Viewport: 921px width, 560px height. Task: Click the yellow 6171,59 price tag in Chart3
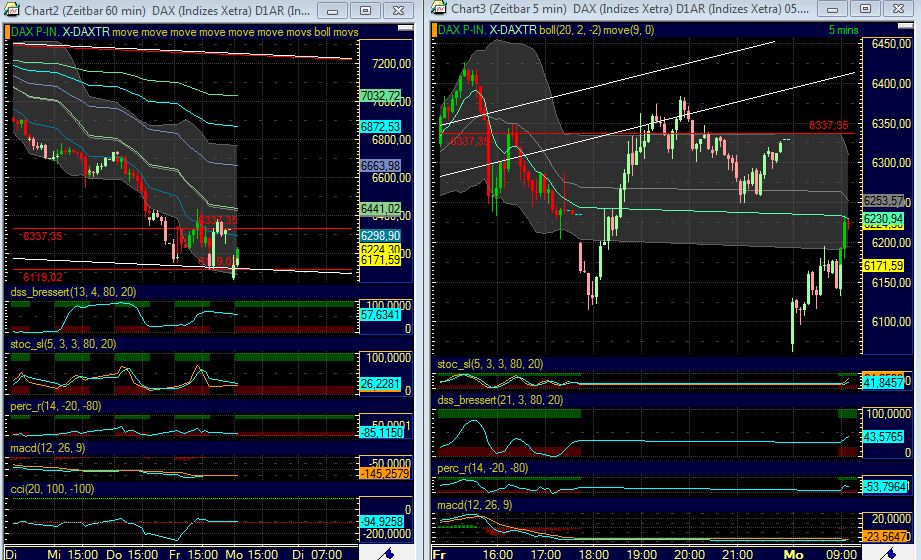883,266
